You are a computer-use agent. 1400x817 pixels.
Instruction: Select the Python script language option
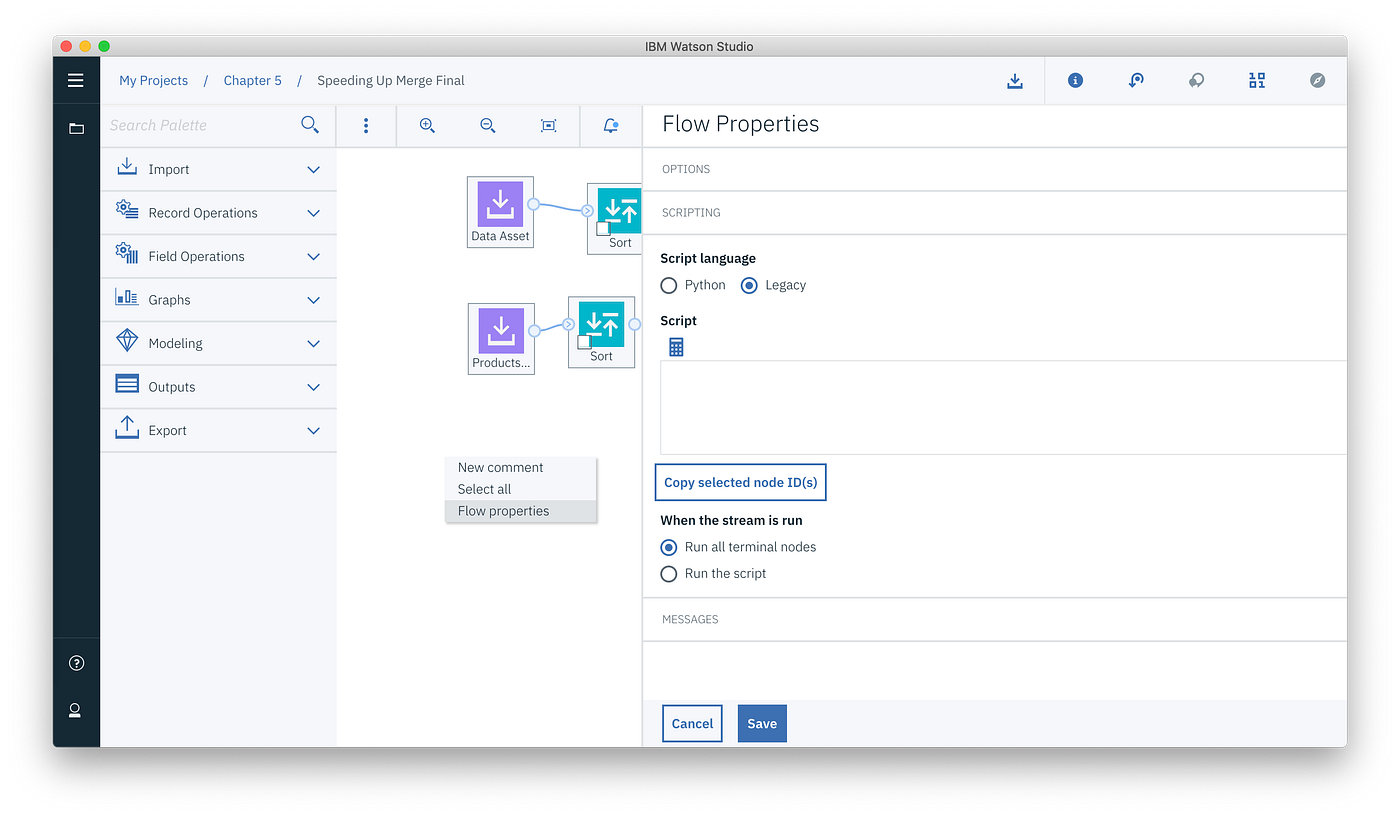[668, 285]
